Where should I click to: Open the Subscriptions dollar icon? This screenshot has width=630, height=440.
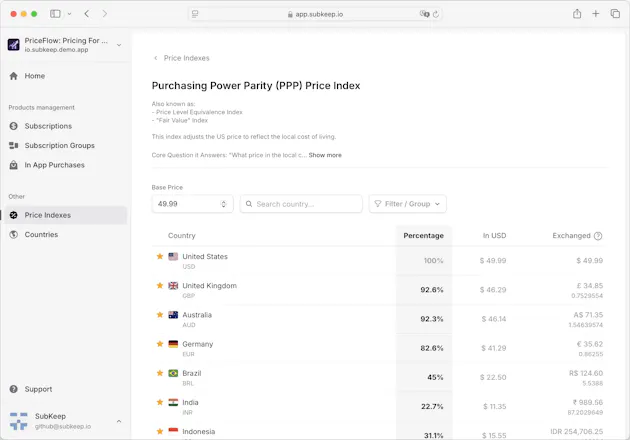tap(13, 126)
